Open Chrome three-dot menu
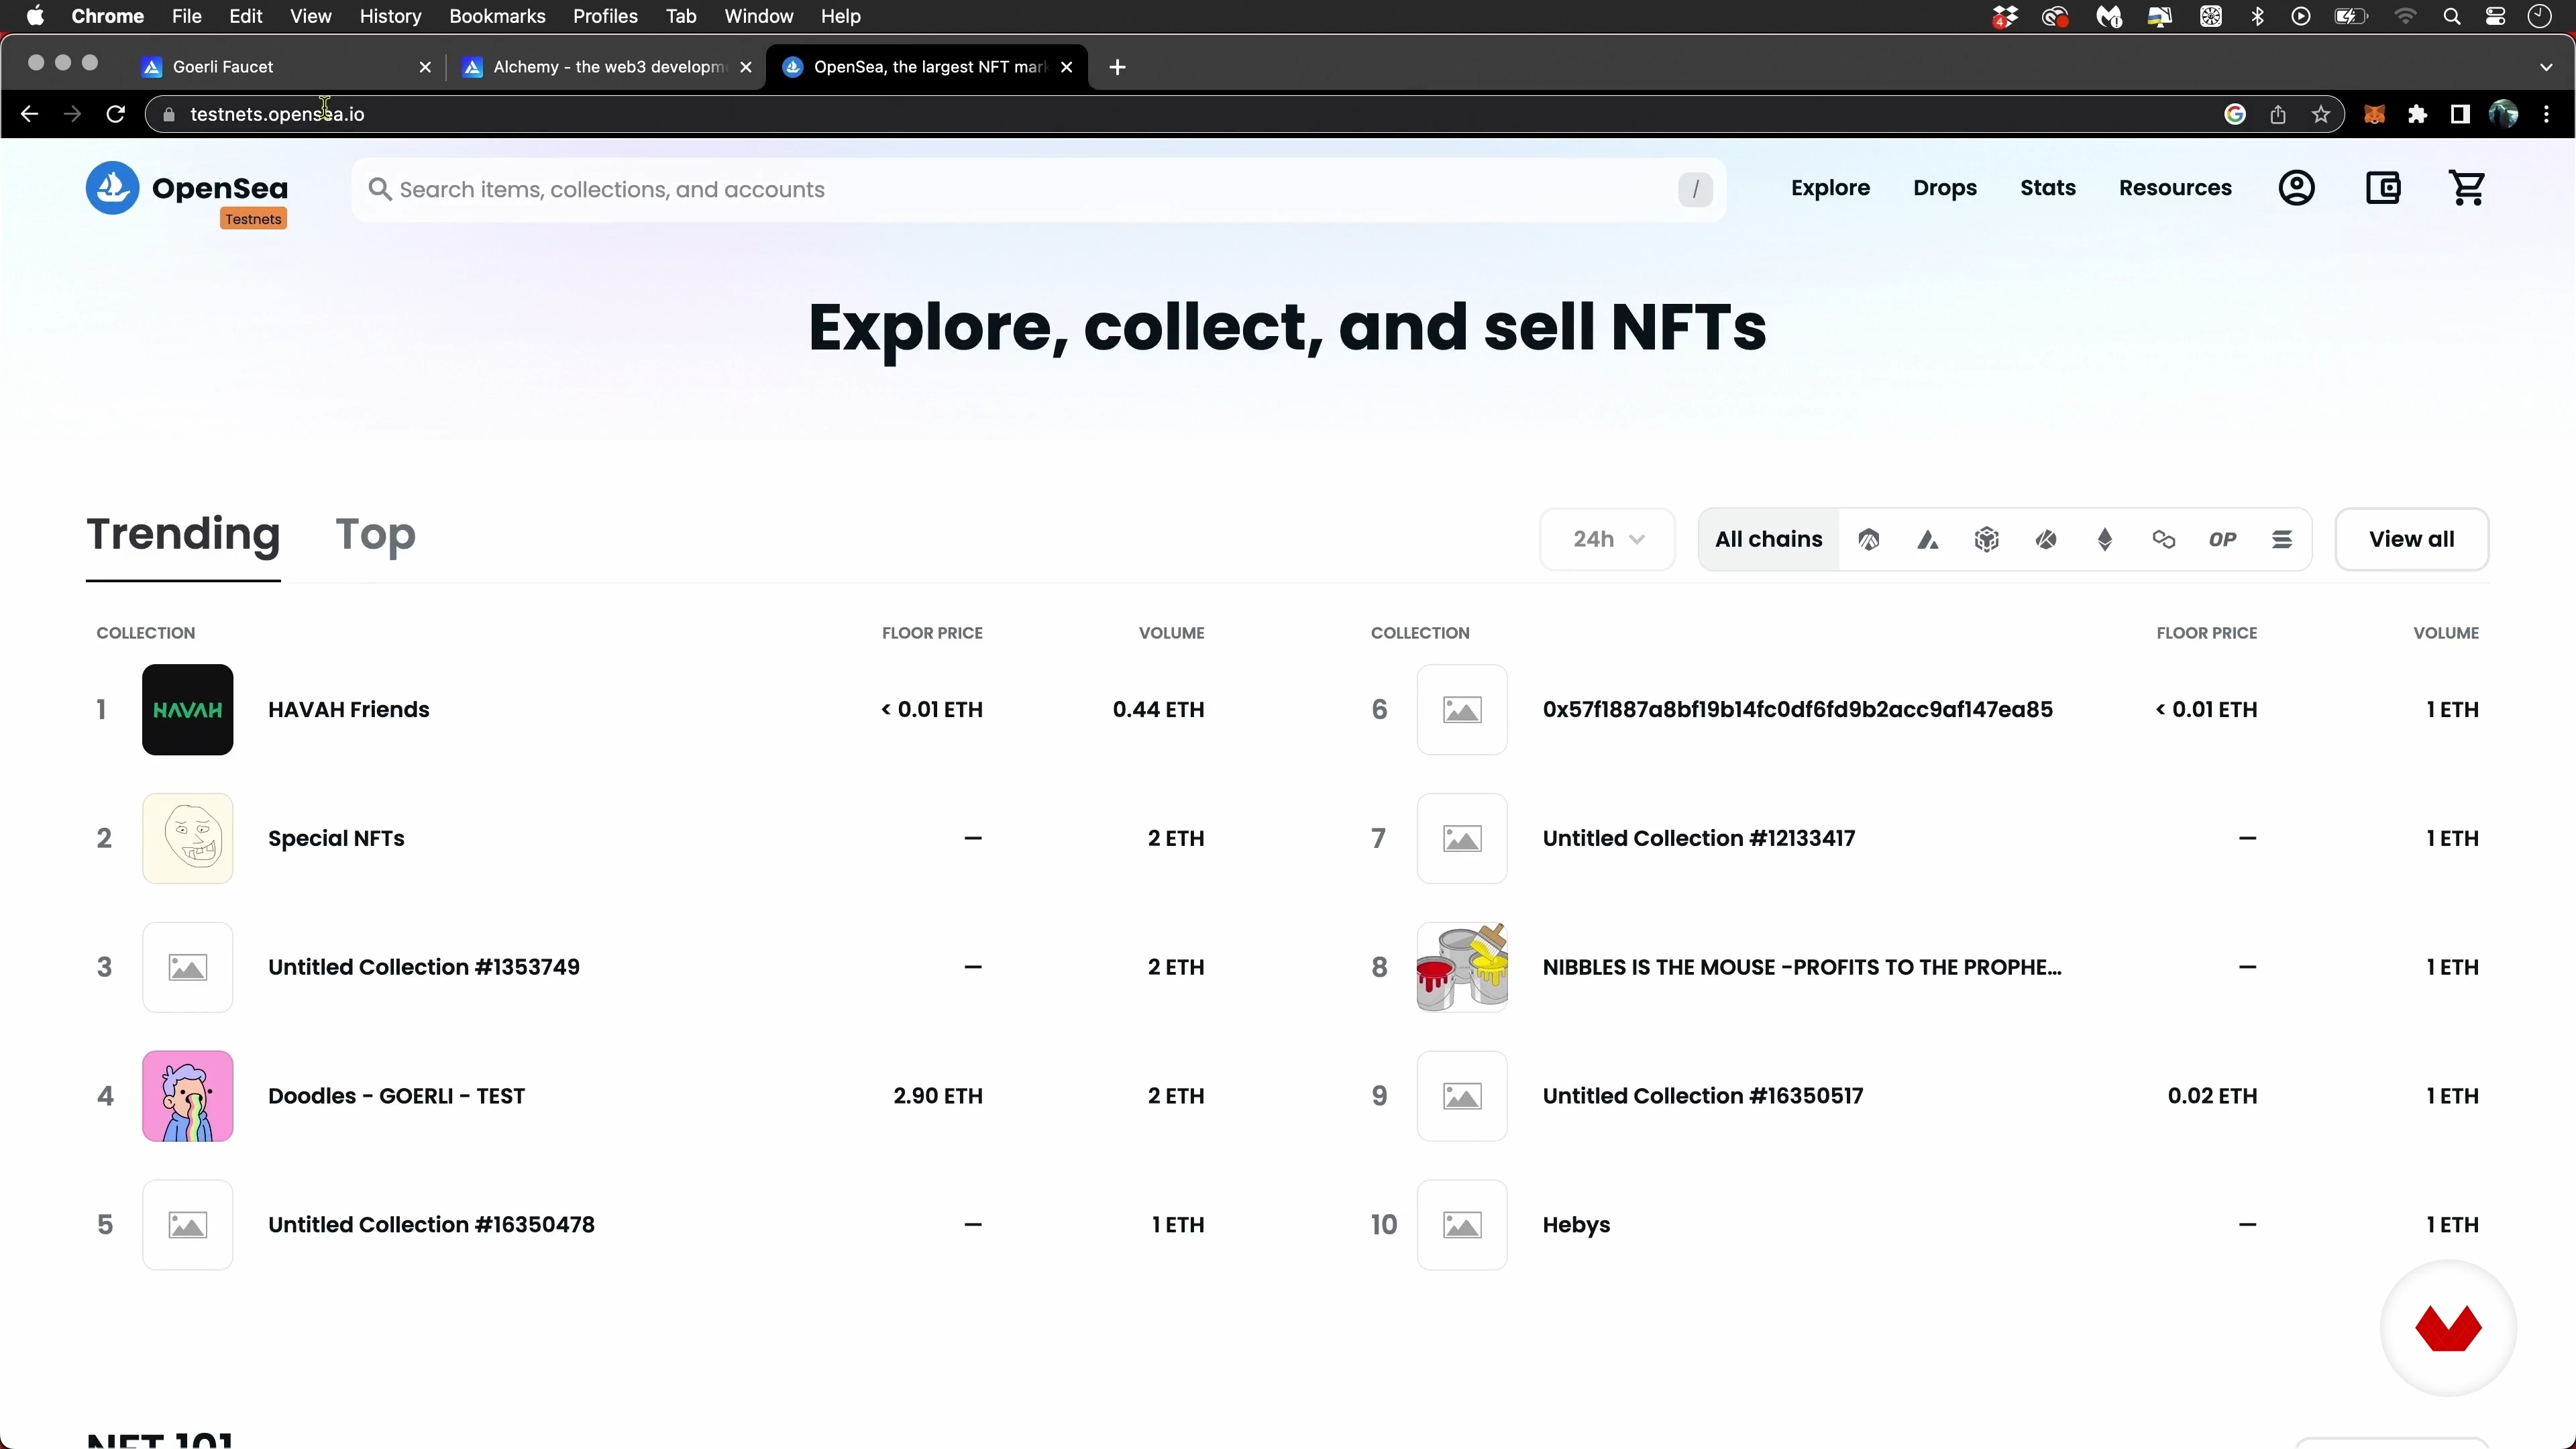 [2547, 115]
